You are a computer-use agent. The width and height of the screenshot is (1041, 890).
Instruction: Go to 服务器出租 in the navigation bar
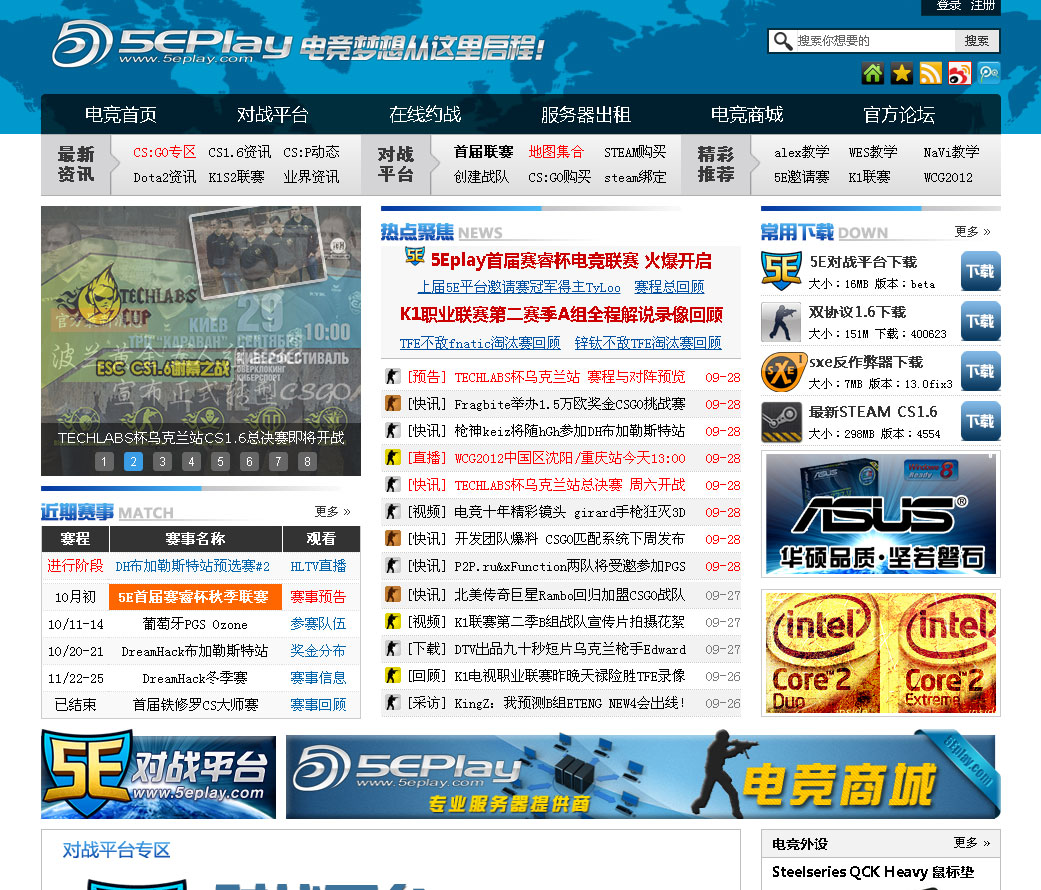[585, 114]
